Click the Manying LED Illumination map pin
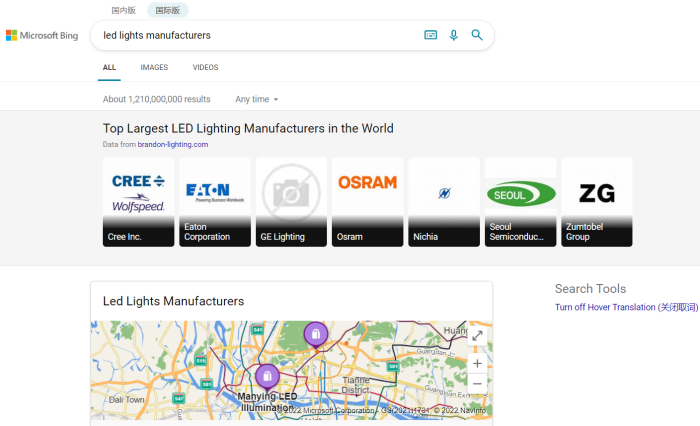 267,377
